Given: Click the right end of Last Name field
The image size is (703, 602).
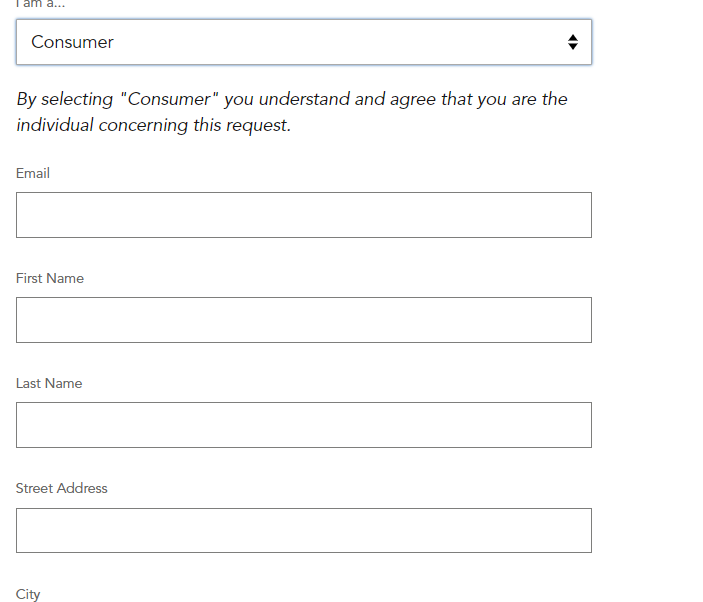Looking at the screenshot, I should (x=578, y=425).
